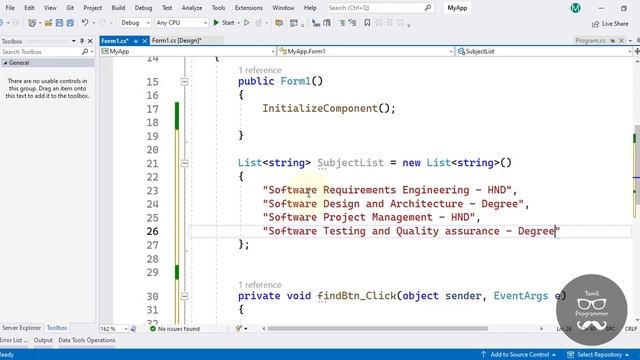The width and height of the screenshot is (640, 360).
Task: Click Add to Source Control
Action: click(518, 354)
